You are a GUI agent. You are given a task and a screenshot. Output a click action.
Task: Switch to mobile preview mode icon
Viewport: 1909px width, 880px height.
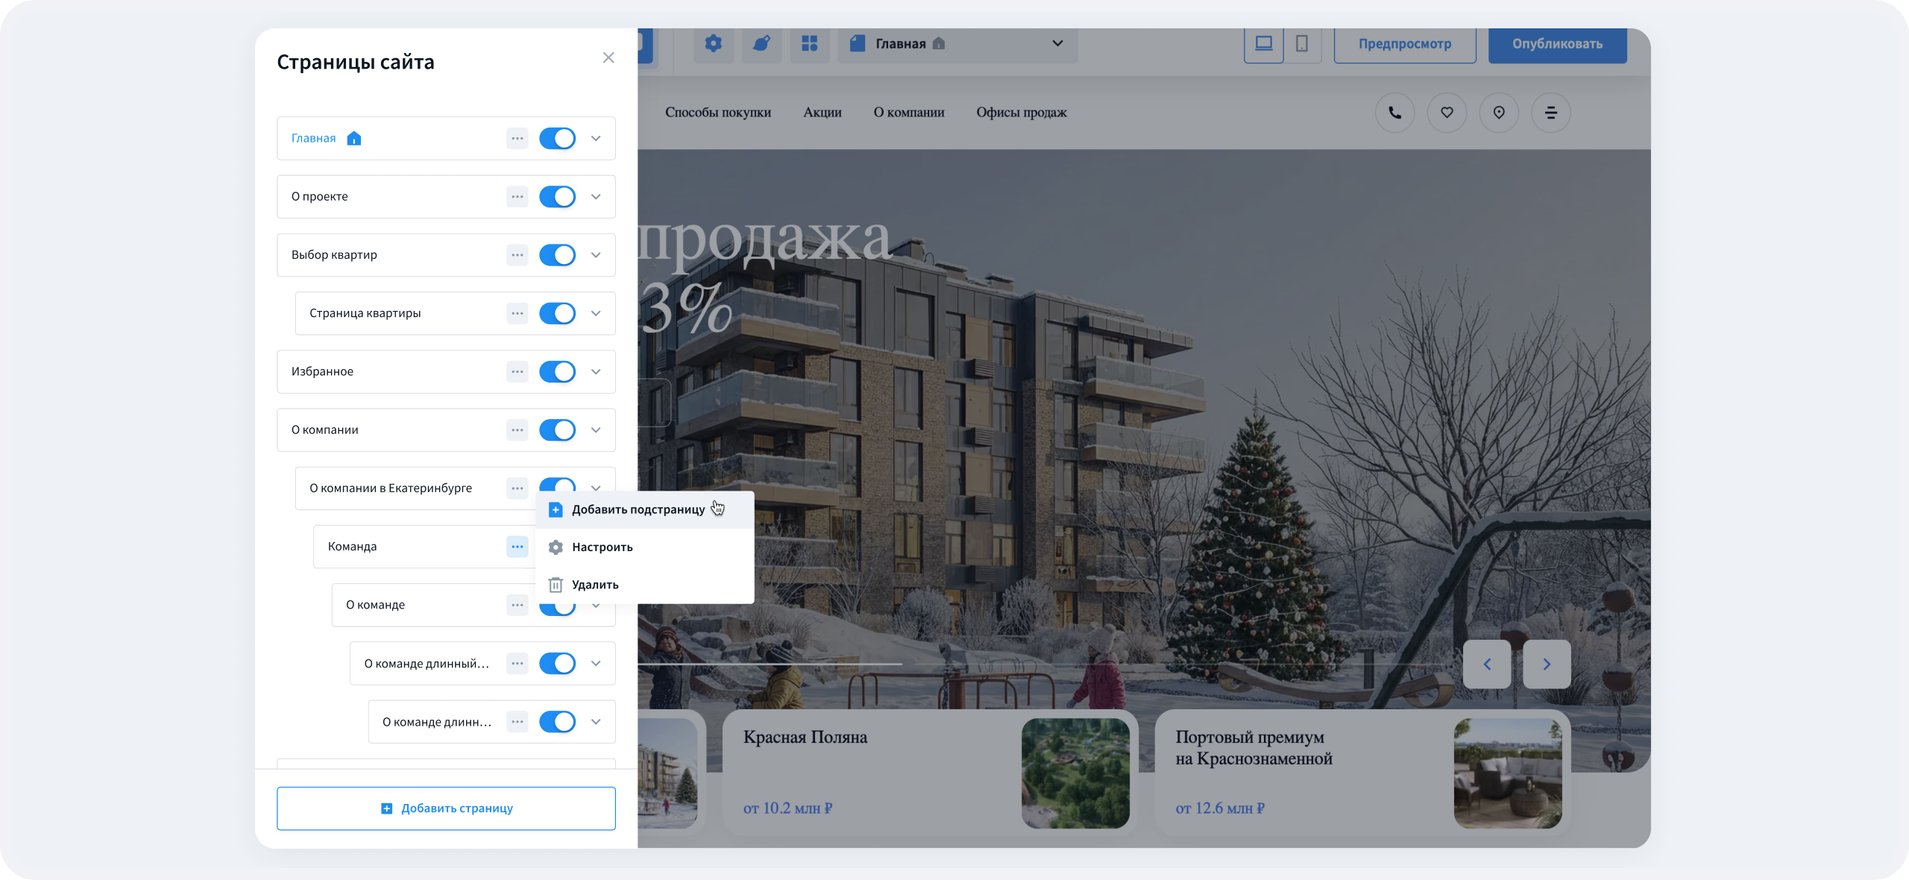[x=1302, y=44]
